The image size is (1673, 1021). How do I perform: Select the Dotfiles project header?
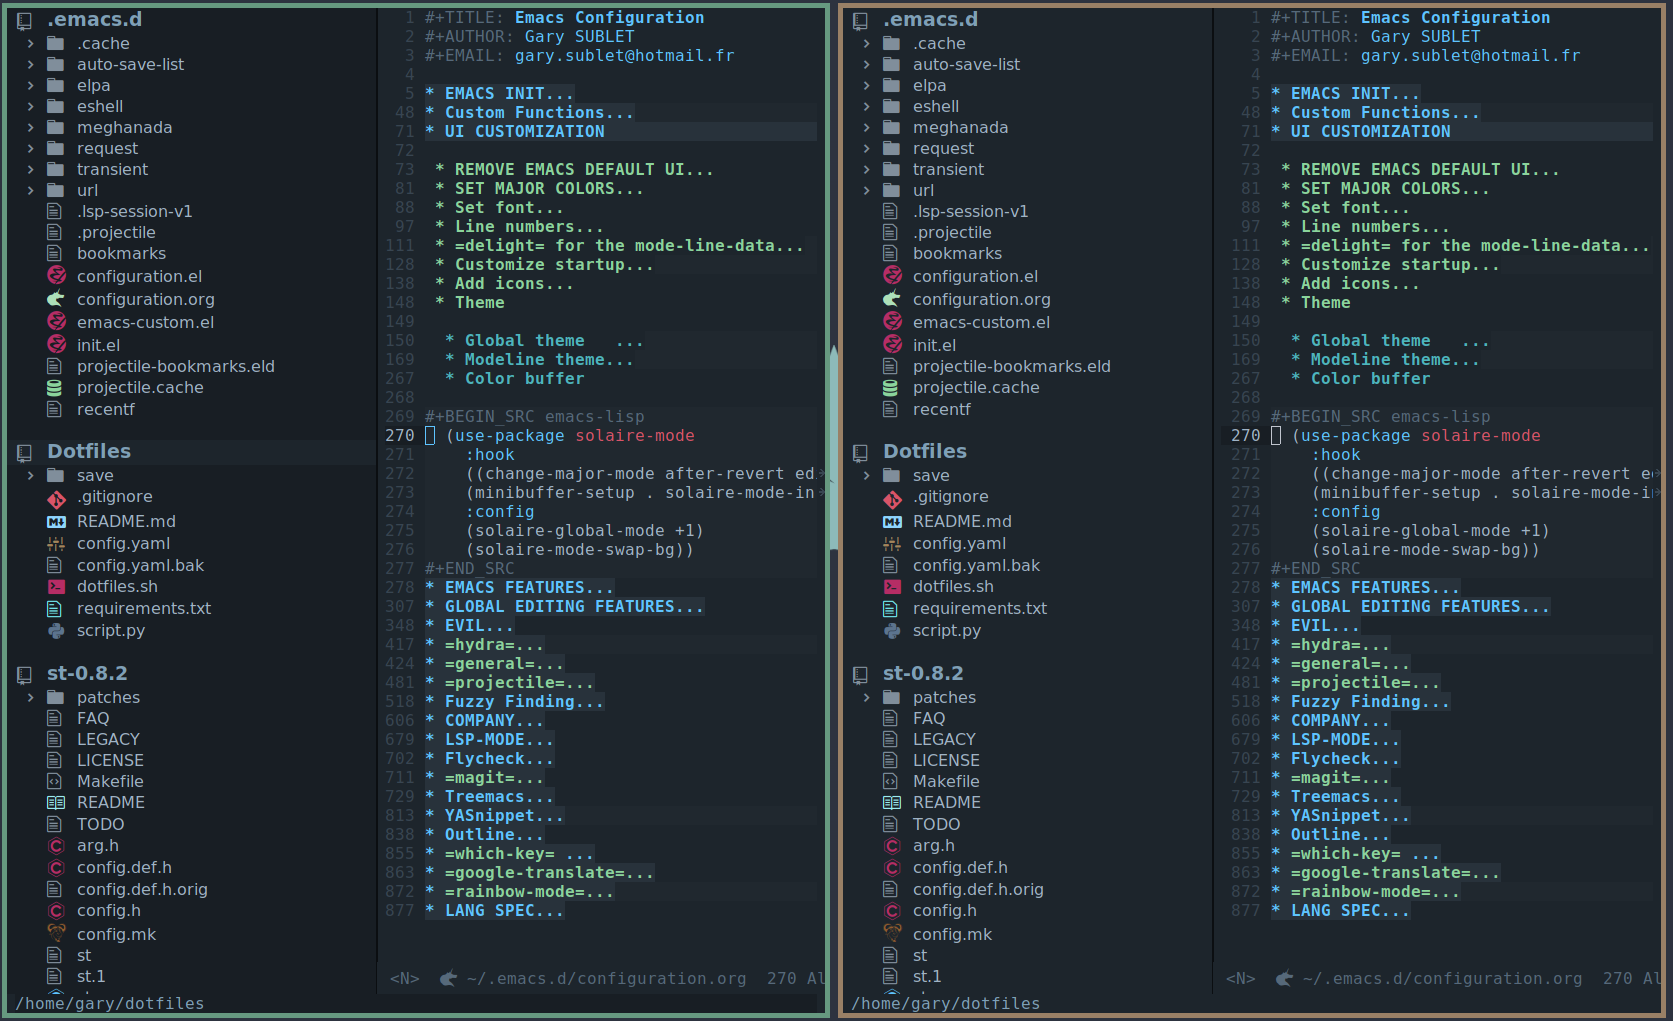coord(89,451)
